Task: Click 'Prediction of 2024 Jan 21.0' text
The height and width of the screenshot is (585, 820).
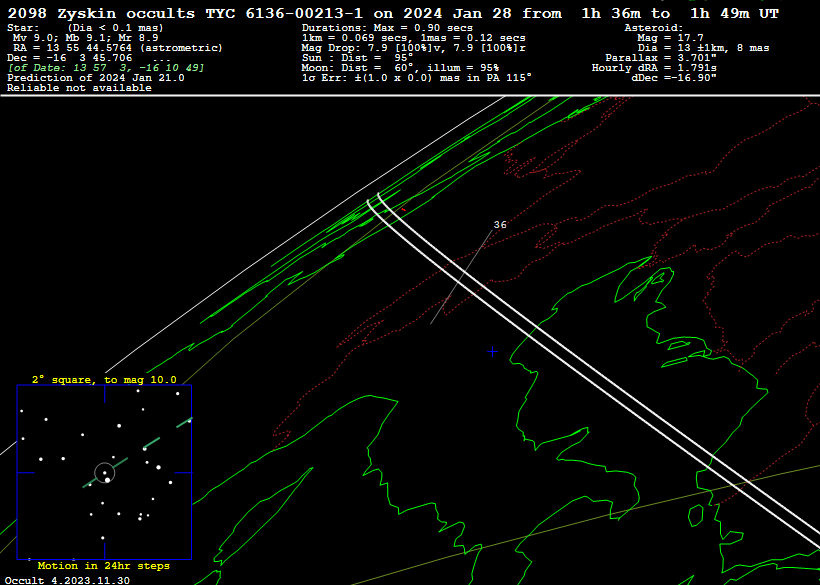Action: coord(96,78)
